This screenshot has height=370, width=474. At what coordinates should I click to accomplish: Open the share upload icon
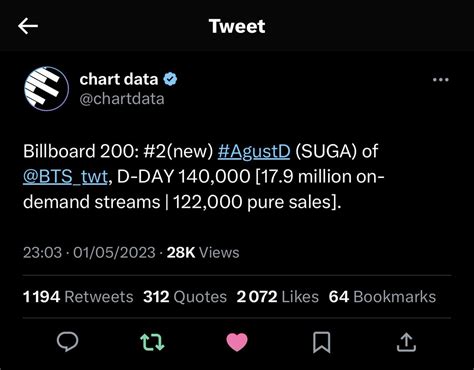tap(406, 343)
